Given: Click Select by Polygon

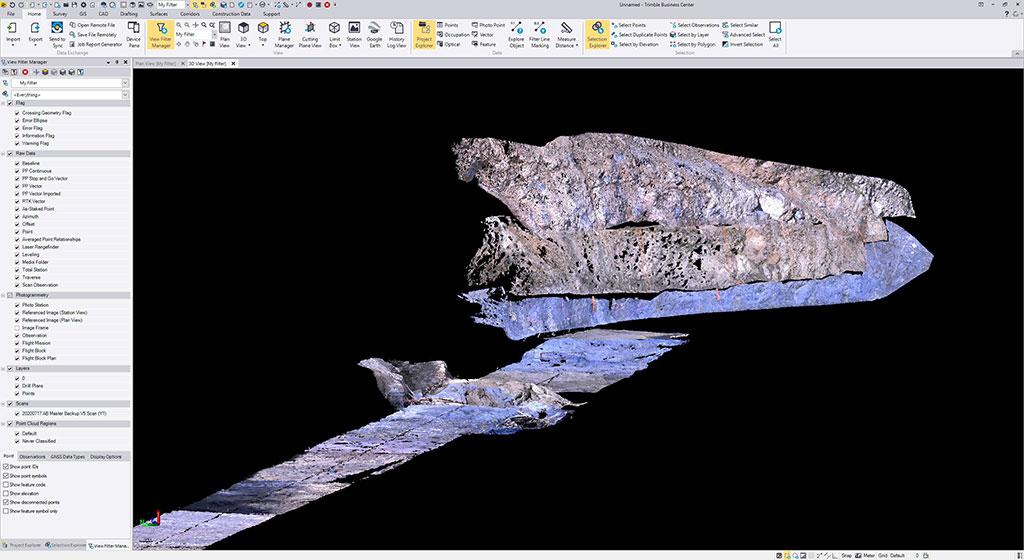Looking at the screenshot, I should point(692,44).
